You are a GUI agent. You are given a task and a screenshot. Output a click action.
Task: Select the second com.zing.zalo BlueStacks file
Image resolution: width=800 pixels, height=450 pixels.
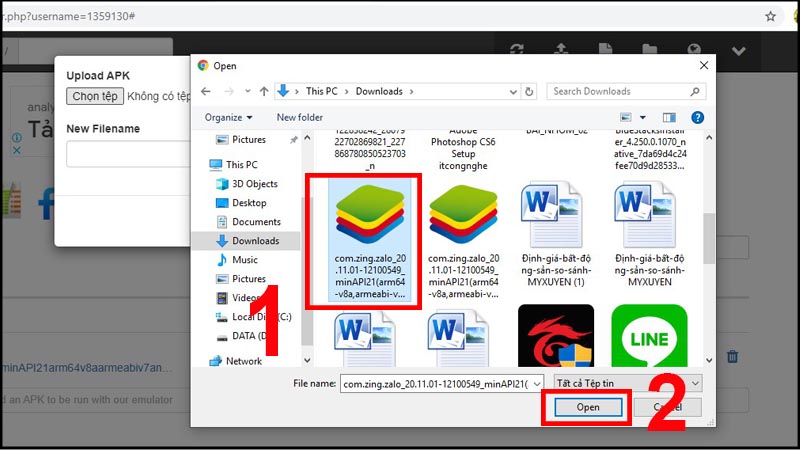[463, 241]
